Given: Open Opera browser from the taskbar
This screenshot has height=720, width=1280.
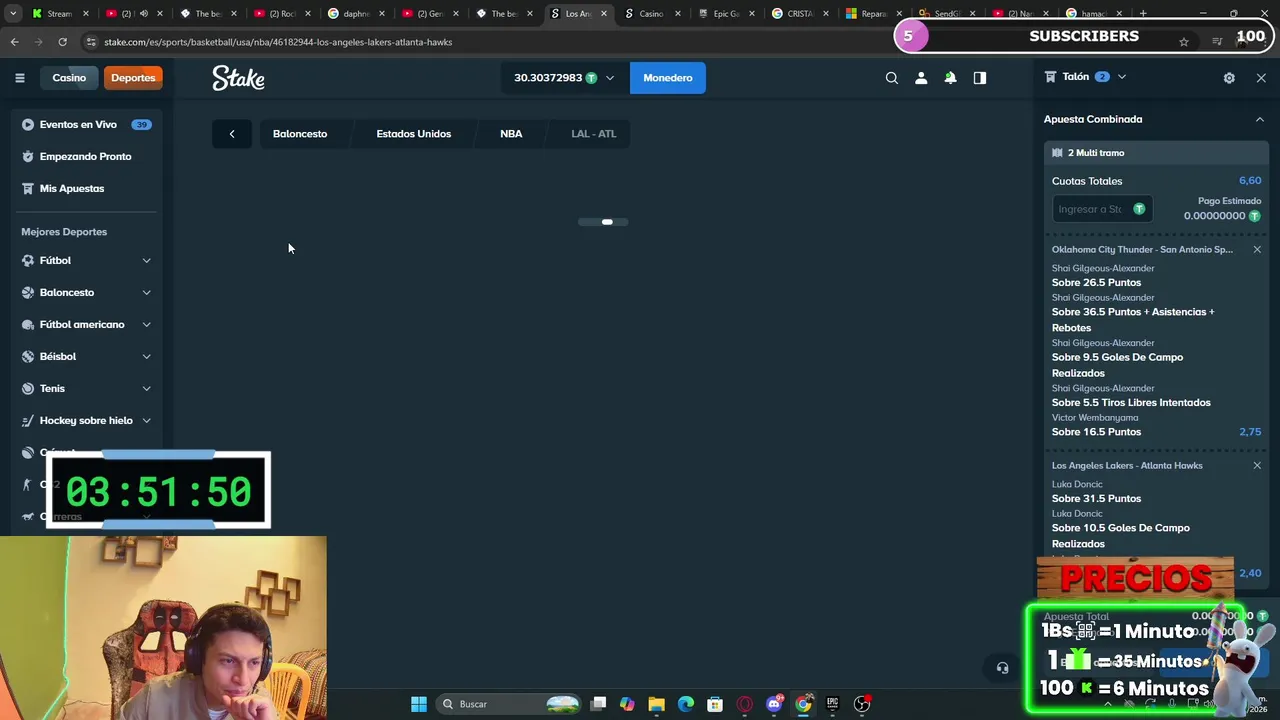Looking at the screenshot, I should point(744,704).
